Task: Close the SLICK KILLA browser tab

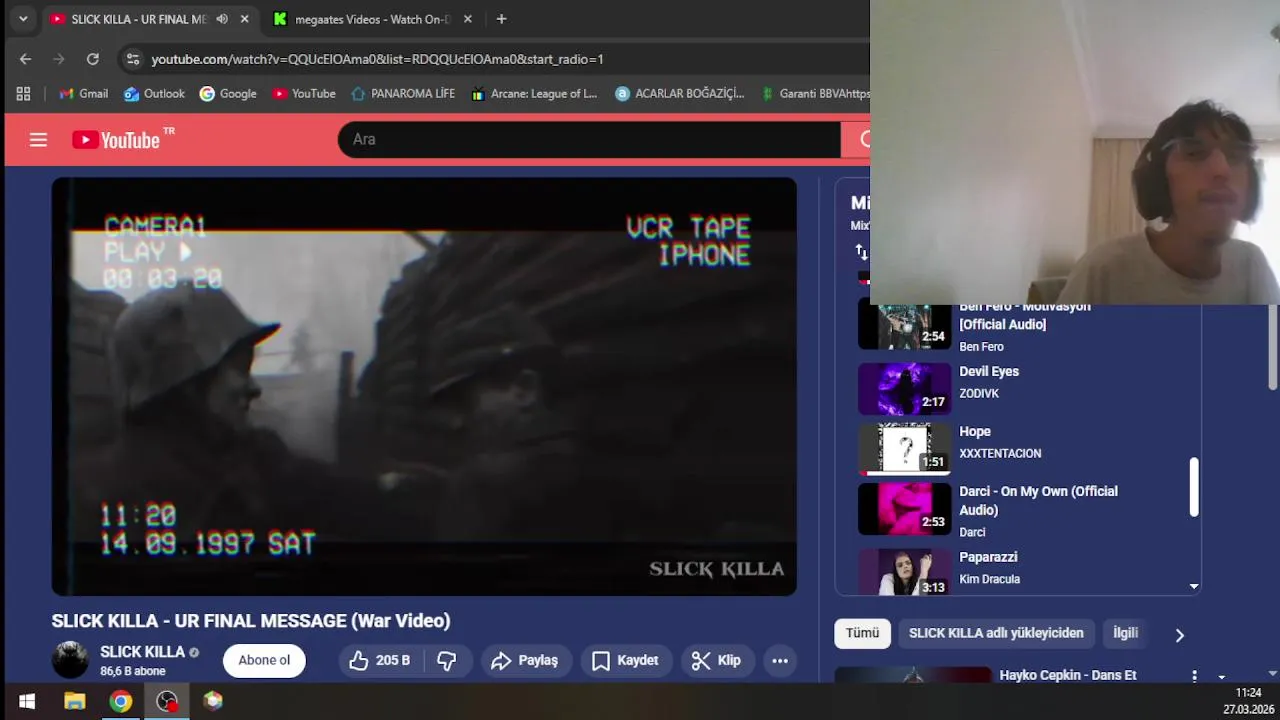Action: pos(244,19)
